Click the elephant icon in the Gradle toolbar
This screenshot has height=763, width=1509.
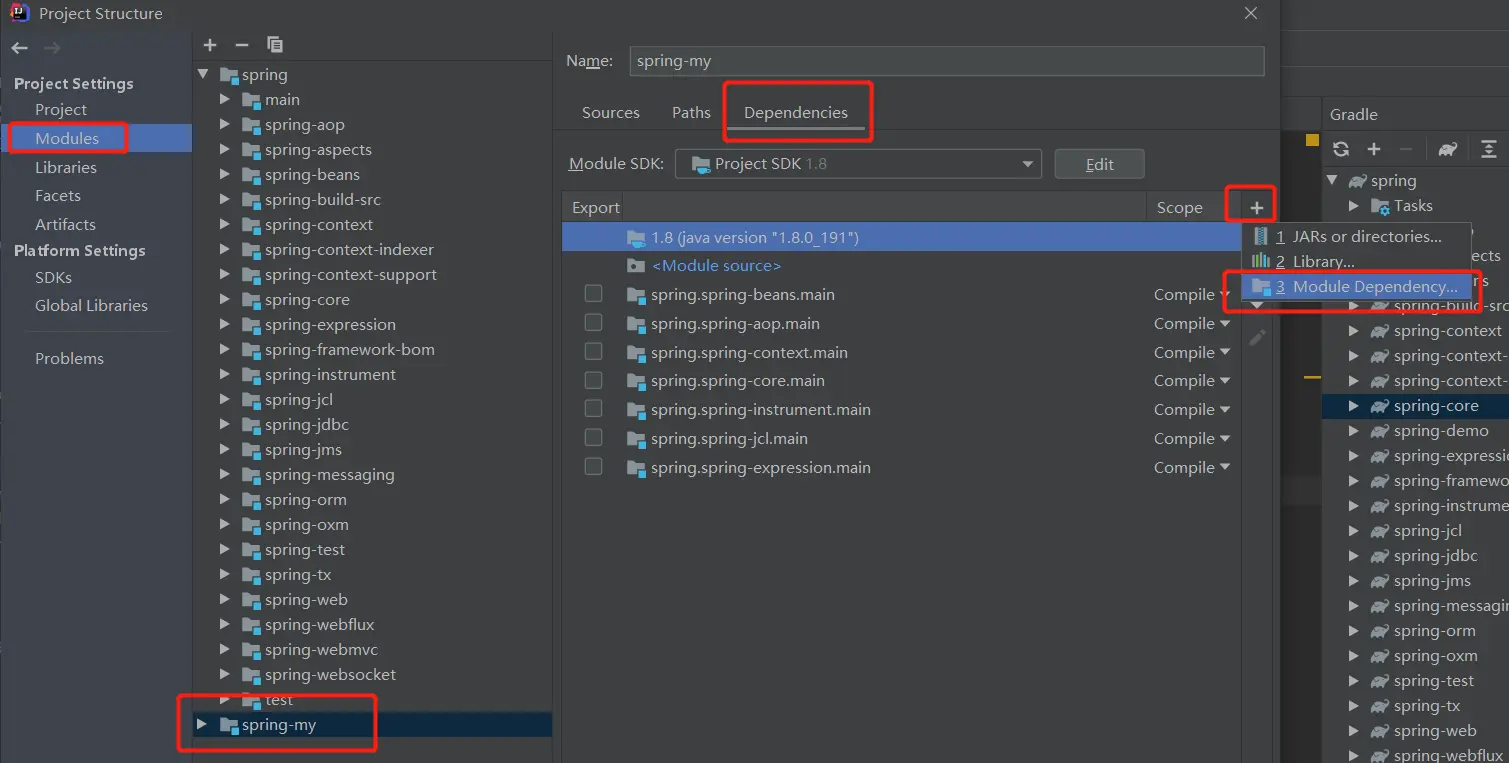pyautogui.click(x=1447, y=149)
